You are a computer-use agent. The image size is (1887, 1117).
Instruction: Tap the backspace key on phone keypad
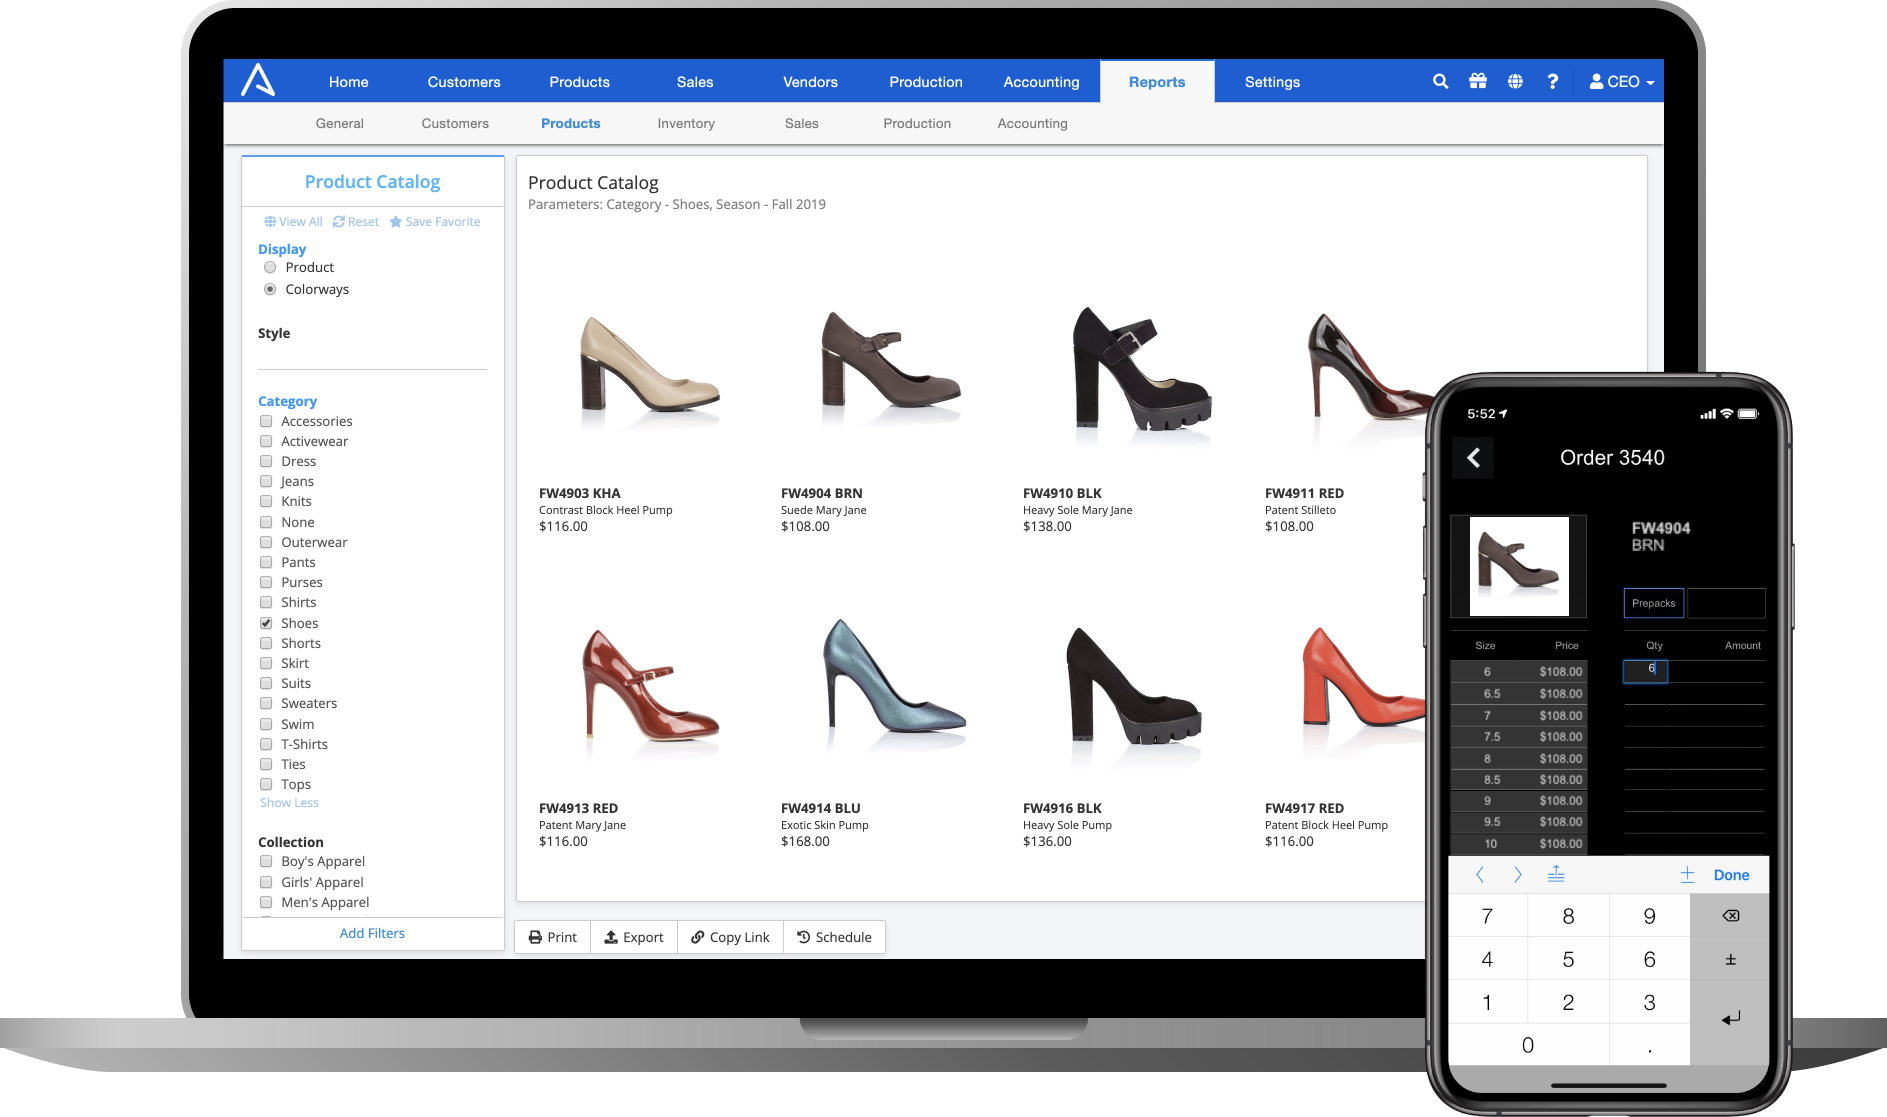[1730, 916]
